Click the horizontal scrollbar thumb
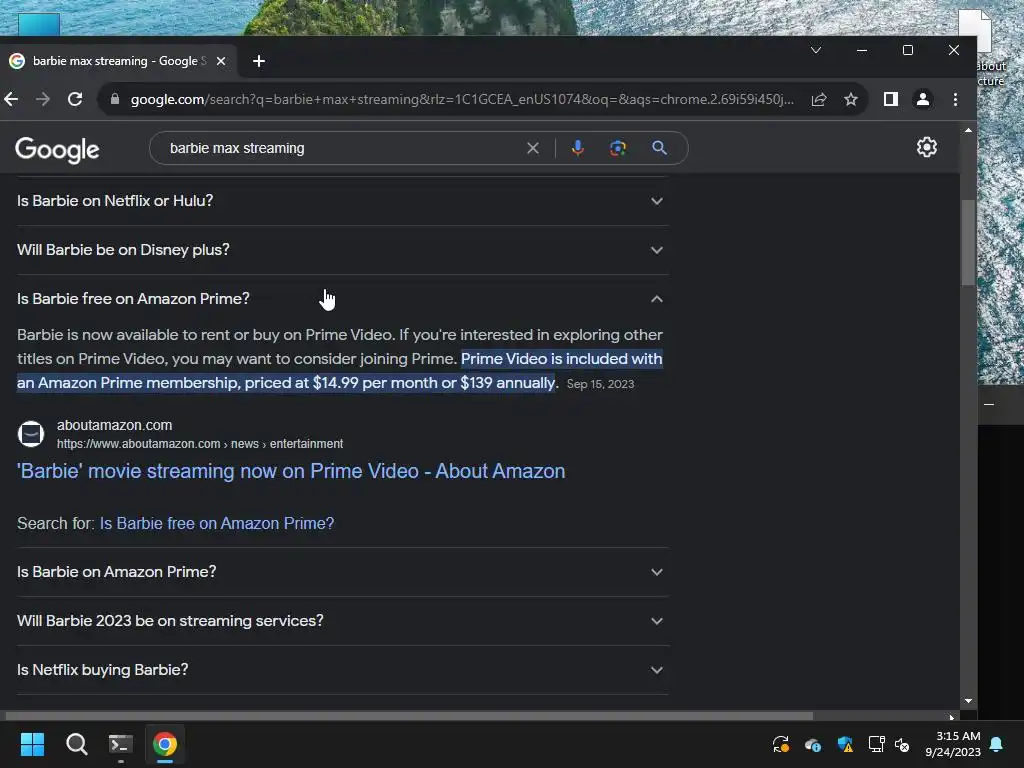 409,716
